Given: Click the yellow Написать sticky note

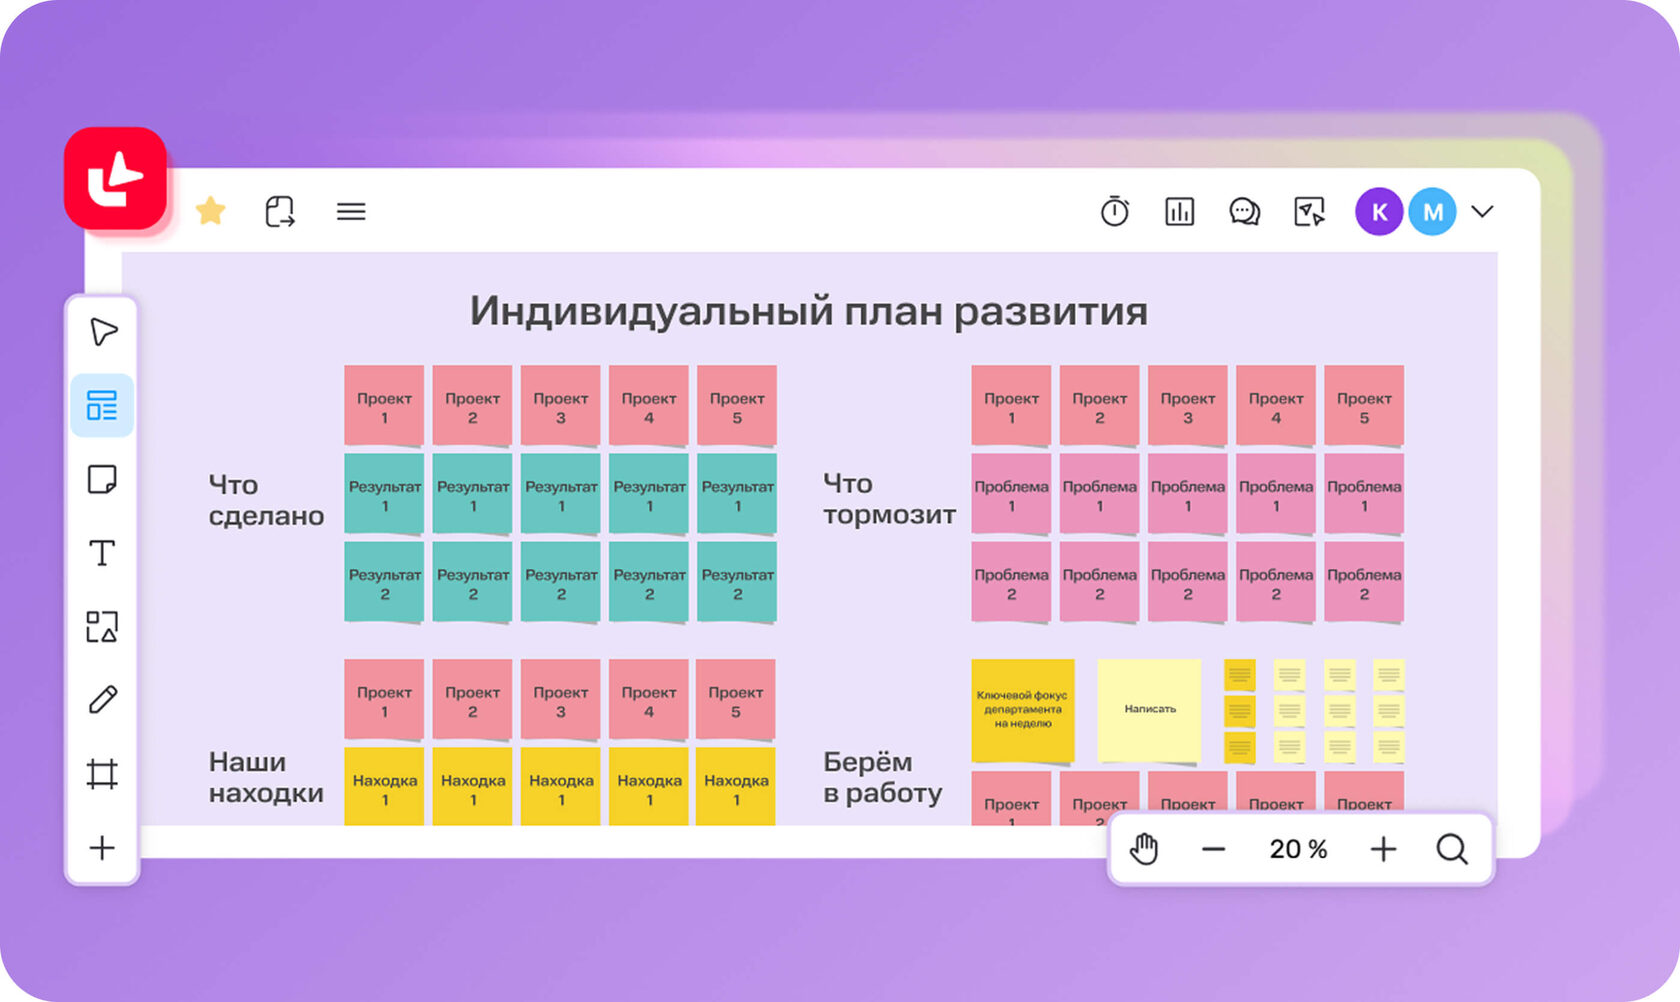Looking at the screenshot, I should (x=1149, y=709).
